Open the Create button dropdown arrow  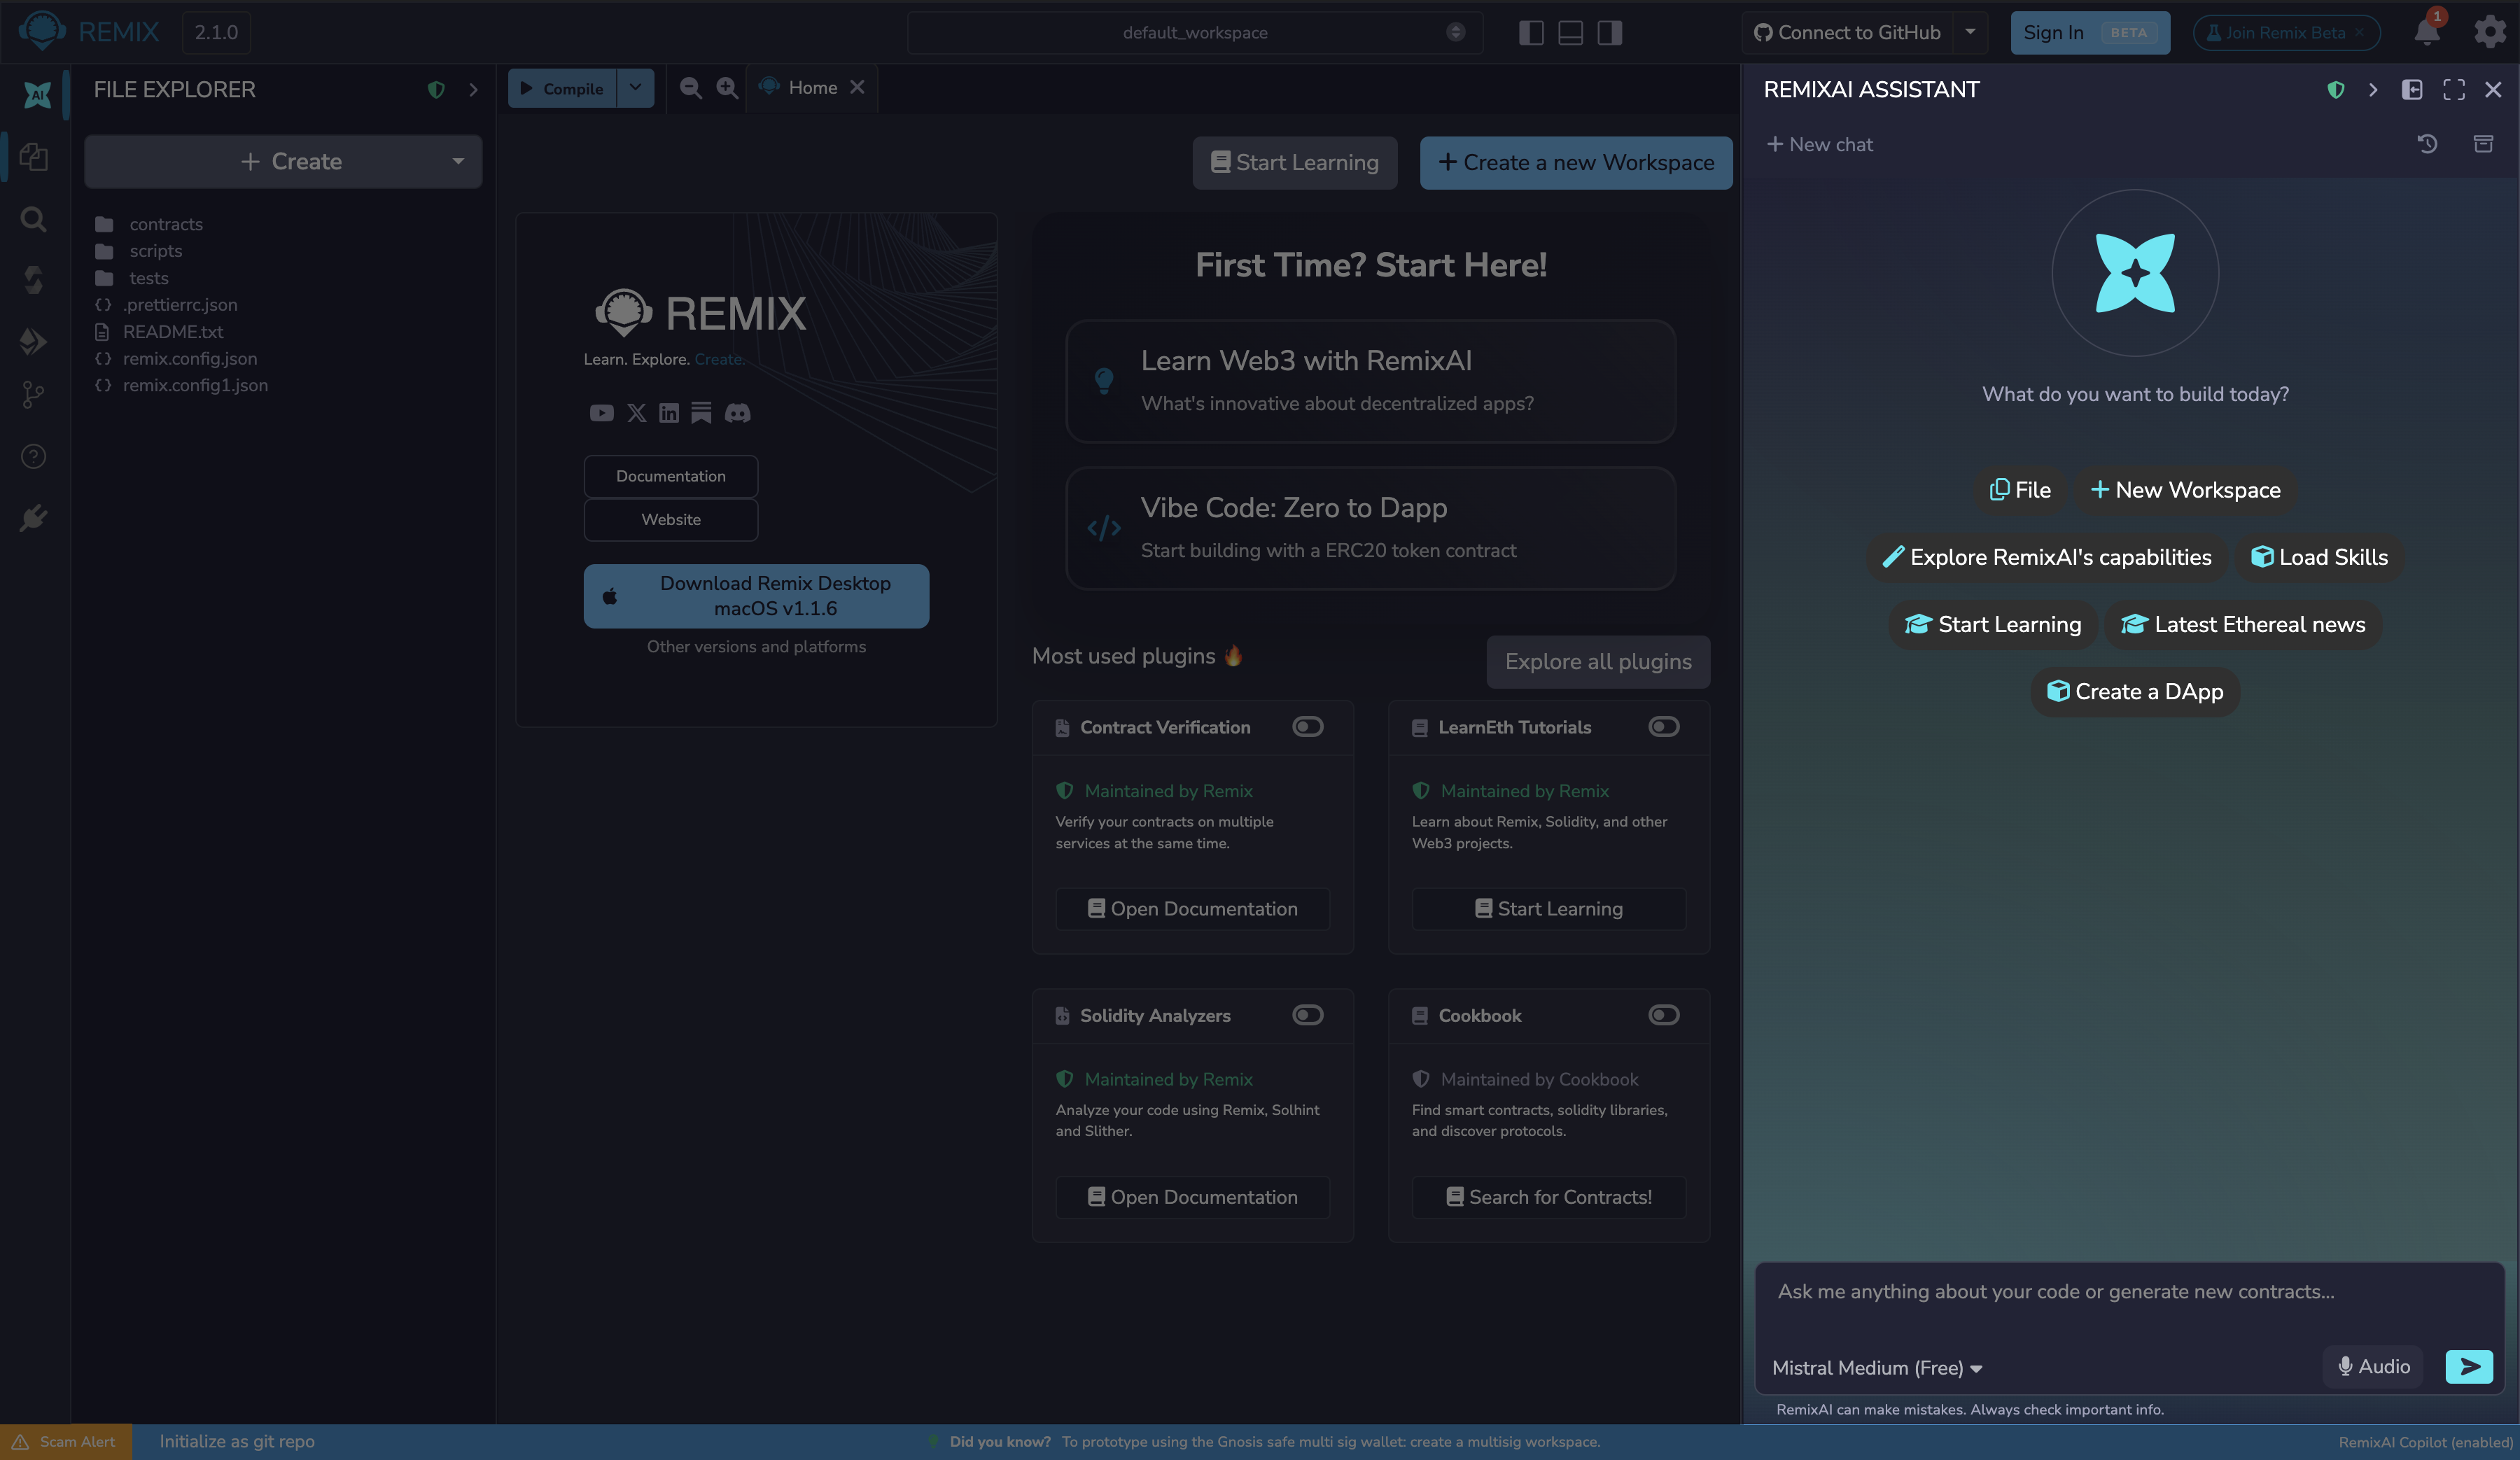click(458, 161)
